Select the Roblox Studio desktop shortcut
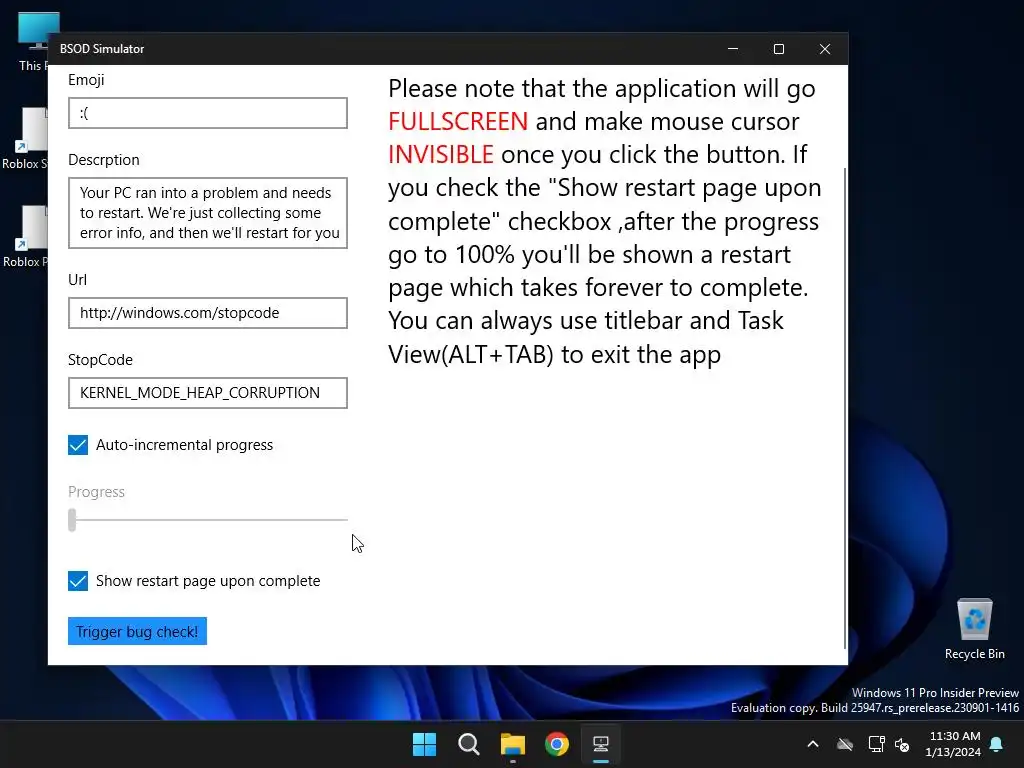1024x768 pixels. pos(26,138)
